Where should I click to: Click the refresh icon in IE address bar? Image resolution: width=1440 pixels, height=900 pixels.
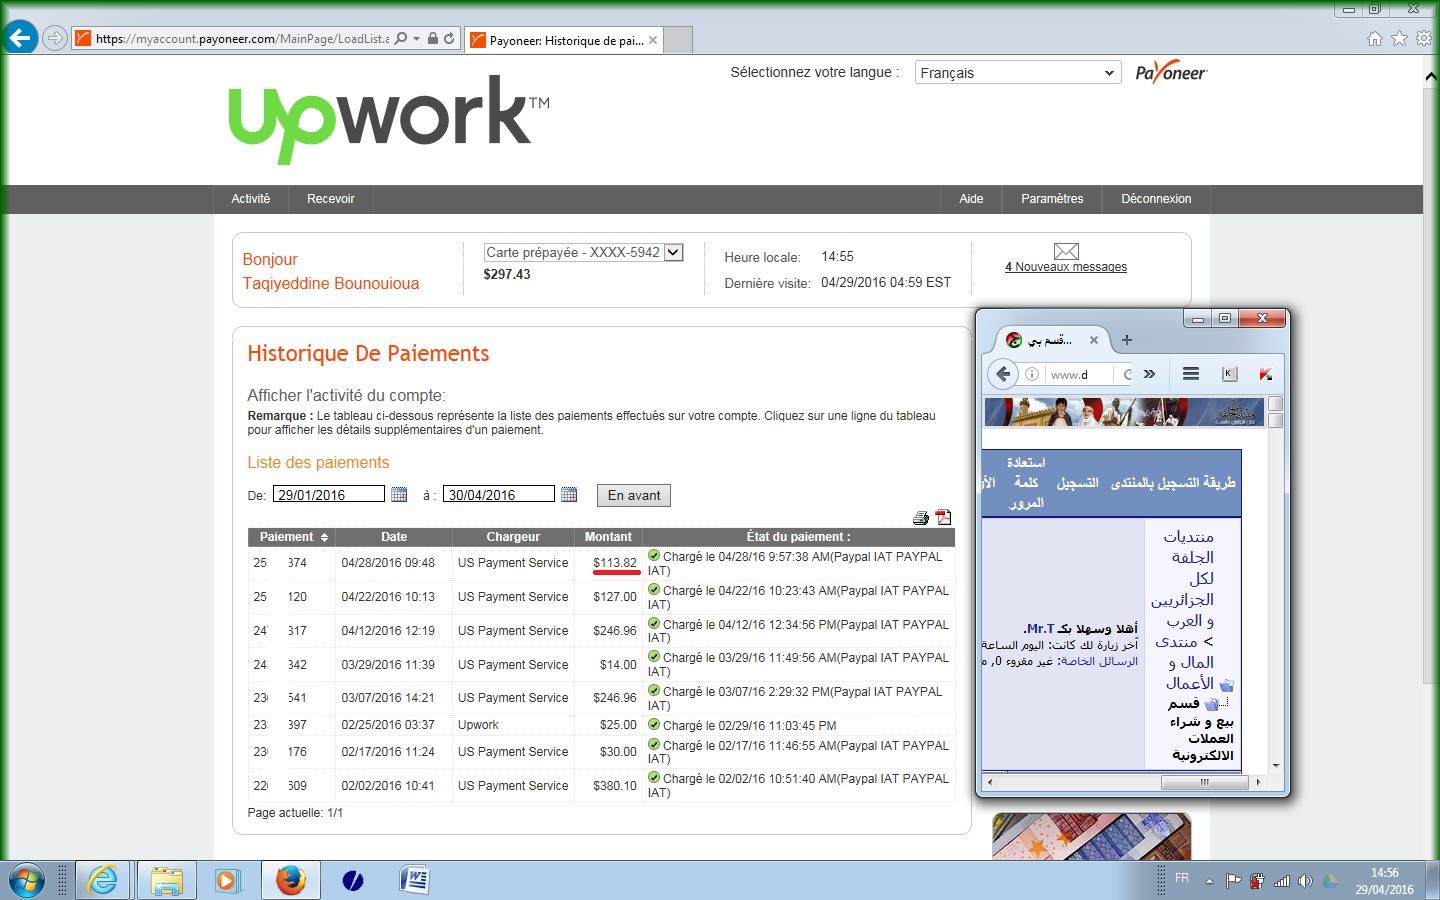point(449,39)
